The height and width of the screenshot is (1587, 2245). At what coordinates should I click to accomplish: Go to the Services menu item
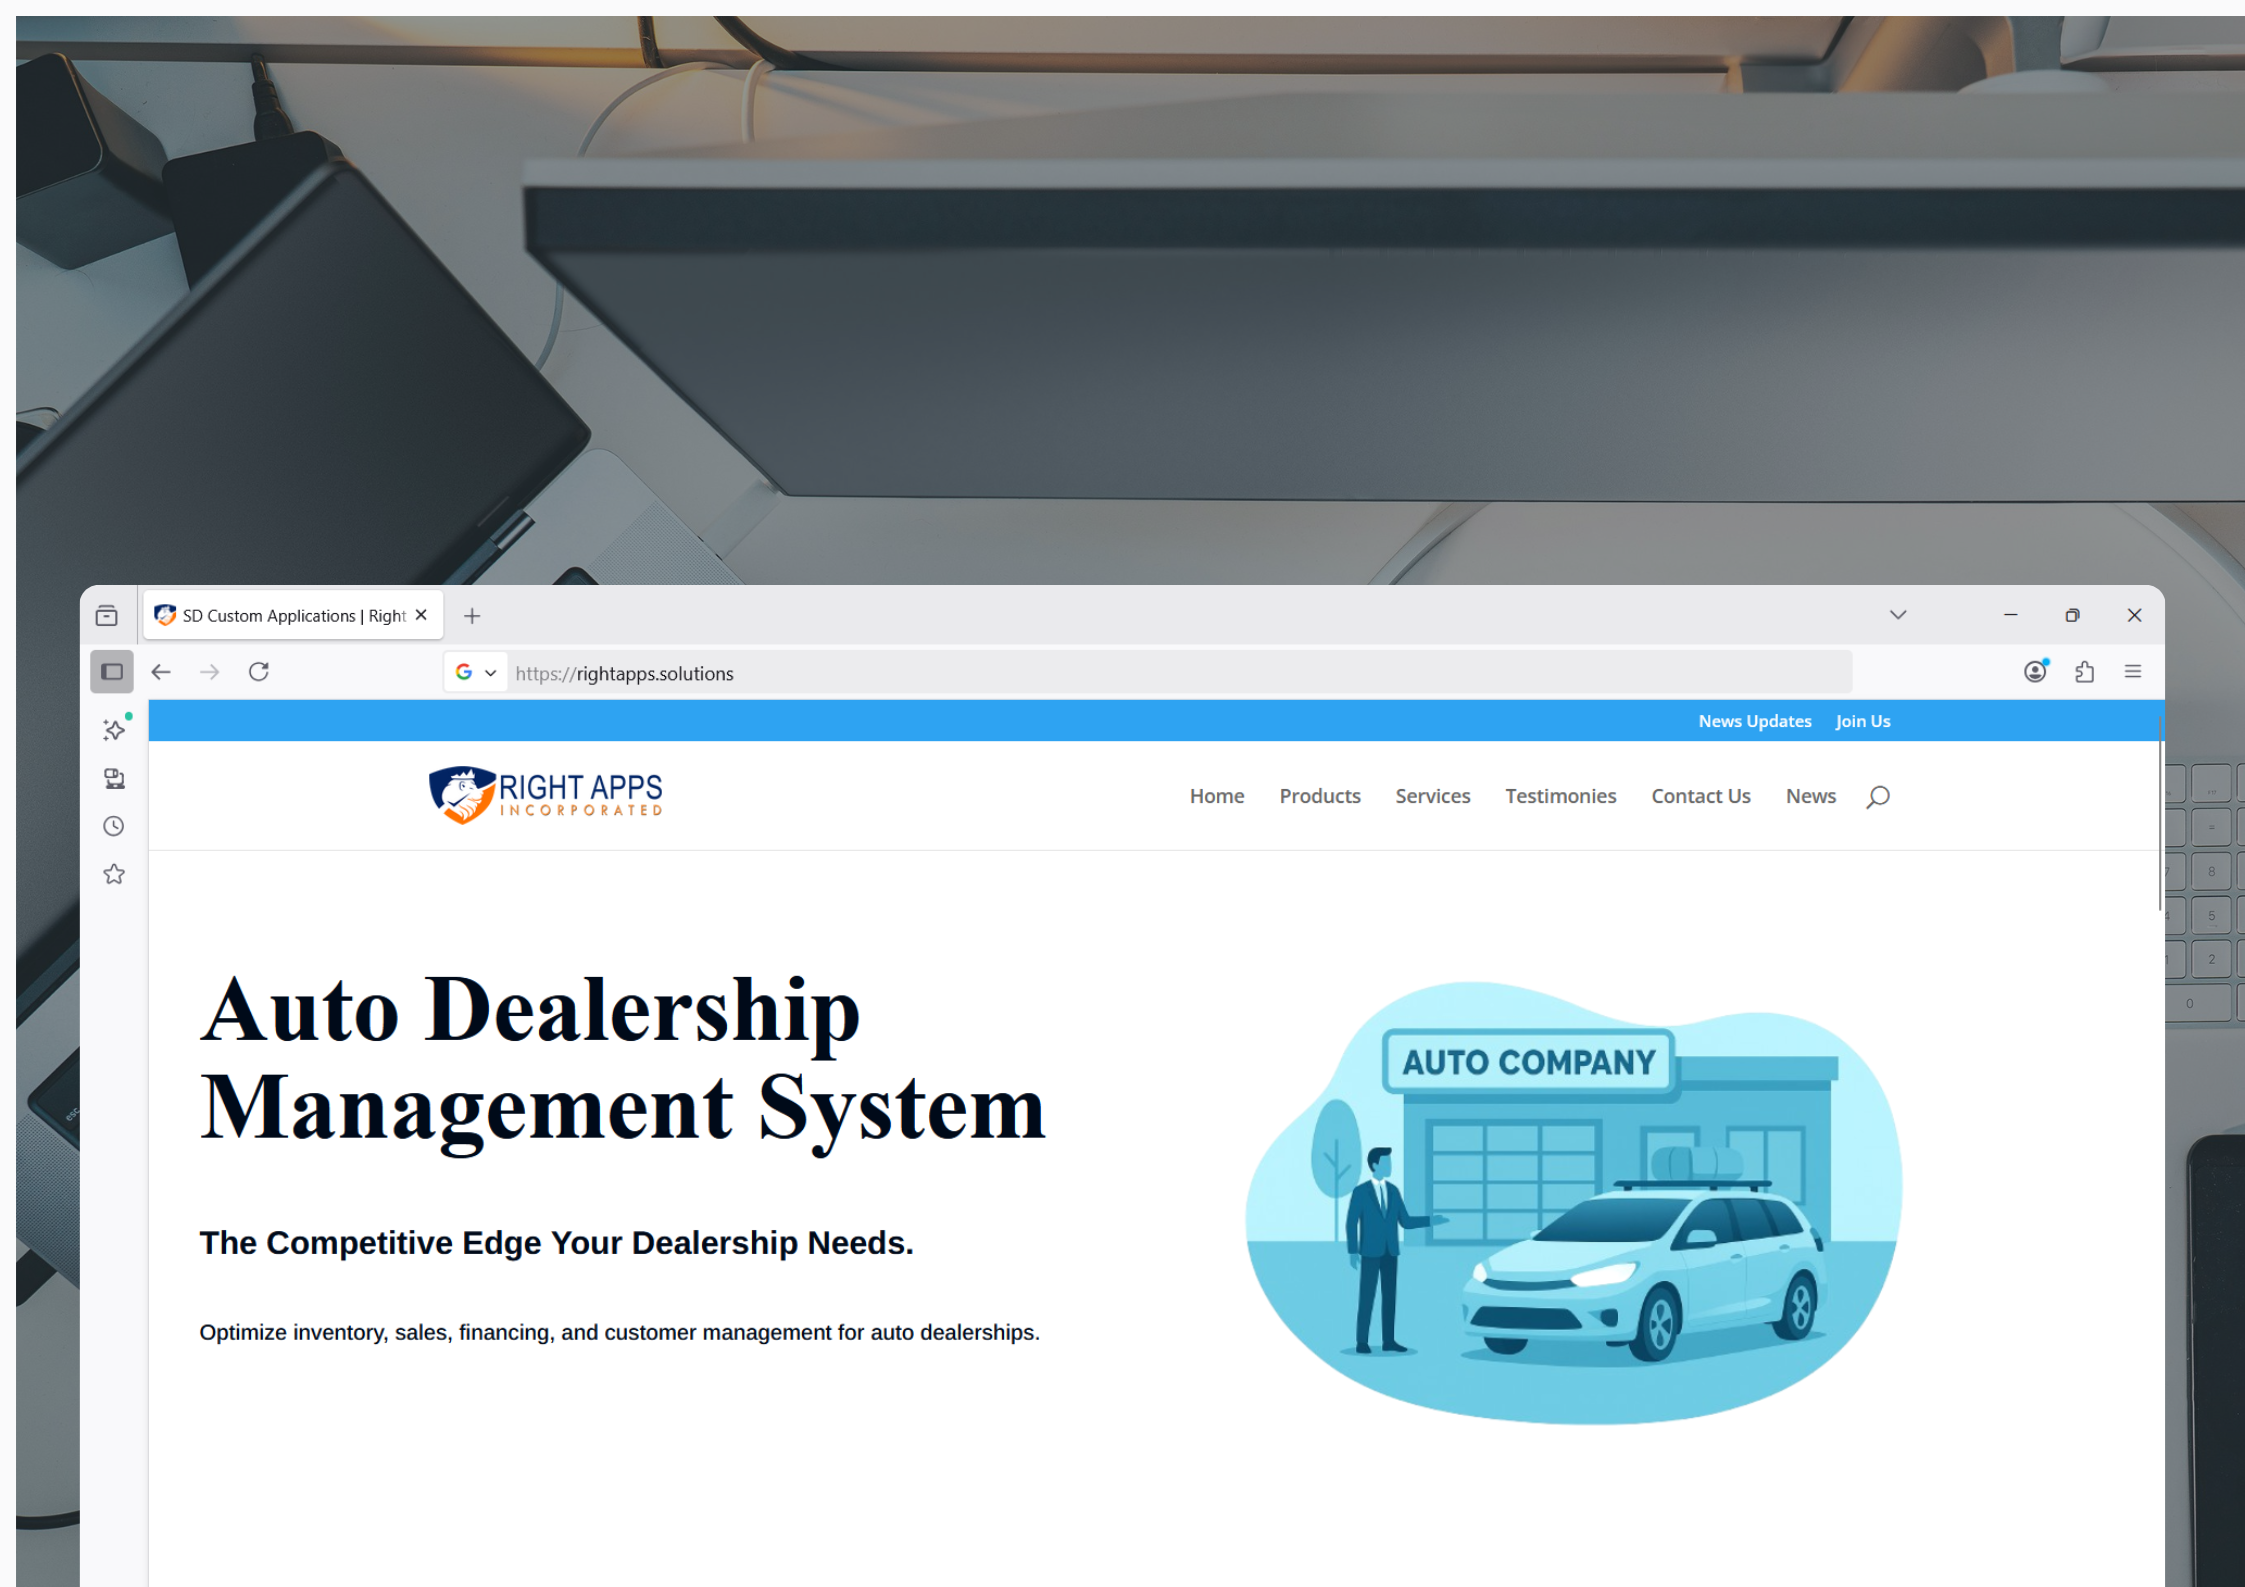coord(1432,796)
